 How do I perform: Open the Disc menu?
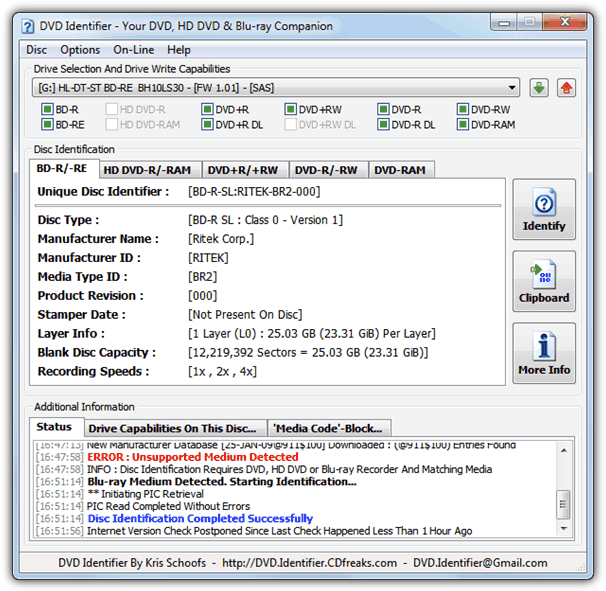coord(36,50)
